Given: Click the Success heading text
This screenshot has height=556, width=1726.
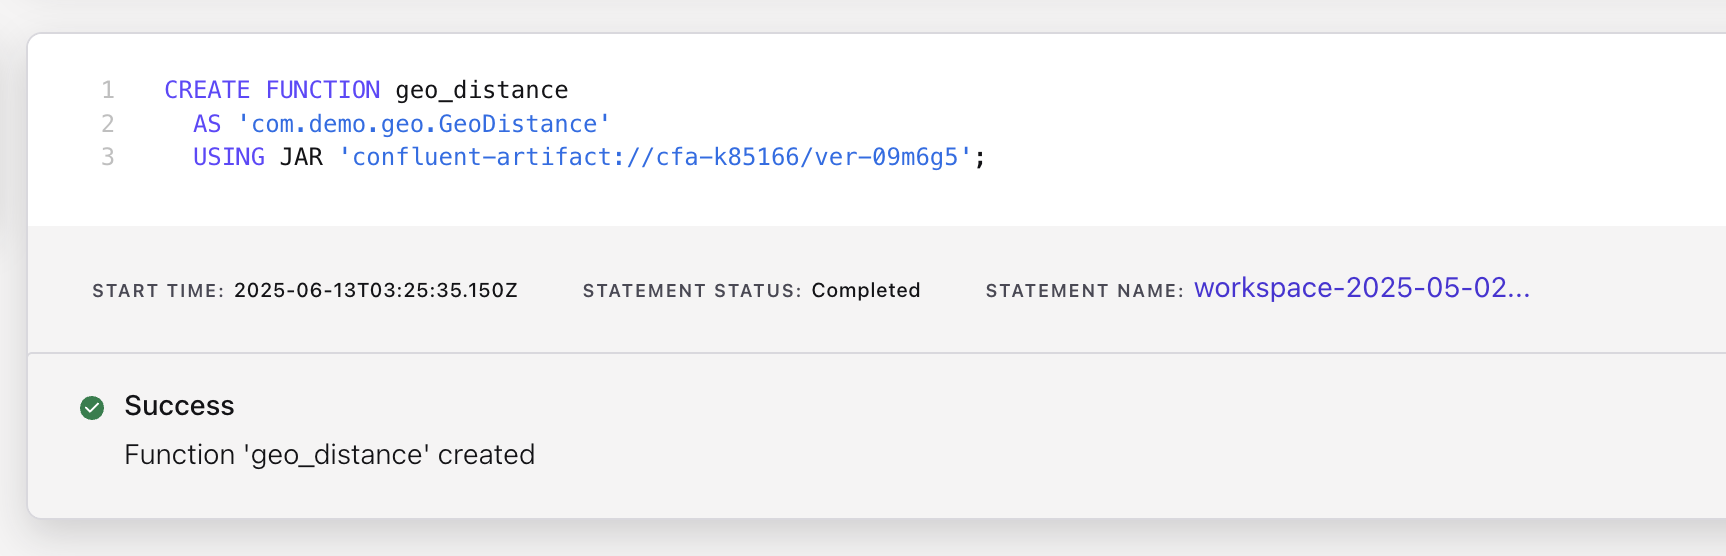Looking at the screenshot, I should tap(179, 406).
